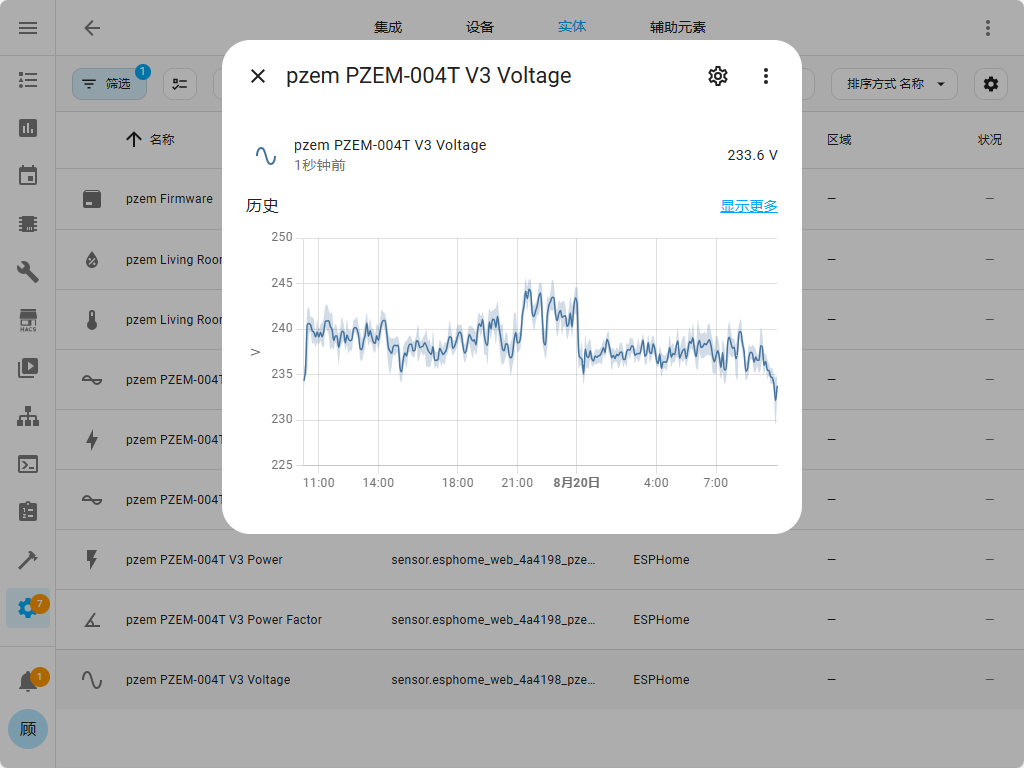Image resolution: width=1024 pixels, height=768 pixels.
Task: Open the hamburger sidebar menu
Action: coord(28,28)
